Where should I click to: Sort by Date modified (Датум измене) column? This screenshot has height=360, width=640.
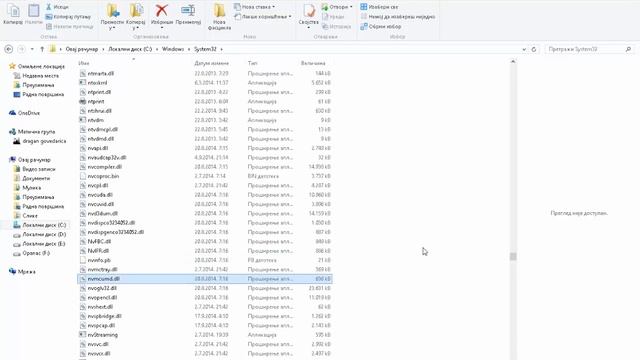pos(212,63)
